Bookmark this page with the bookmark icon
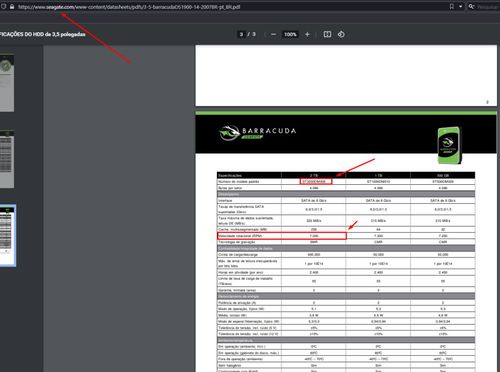This screenshot has height=372, width=500. pos(452,7)
